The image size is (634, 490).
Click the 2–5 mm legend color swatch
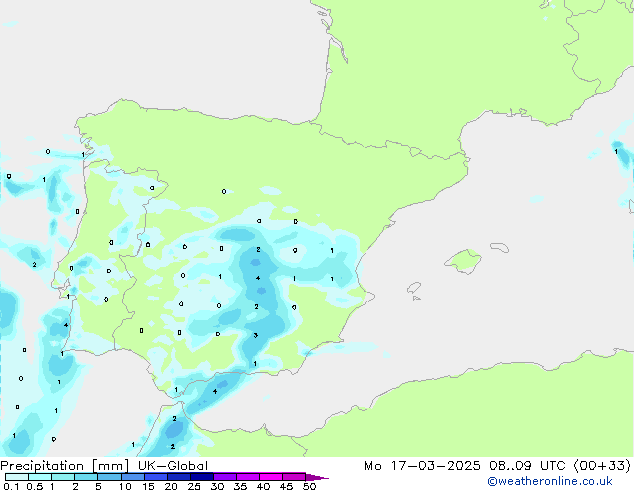(x=86, y=477)
